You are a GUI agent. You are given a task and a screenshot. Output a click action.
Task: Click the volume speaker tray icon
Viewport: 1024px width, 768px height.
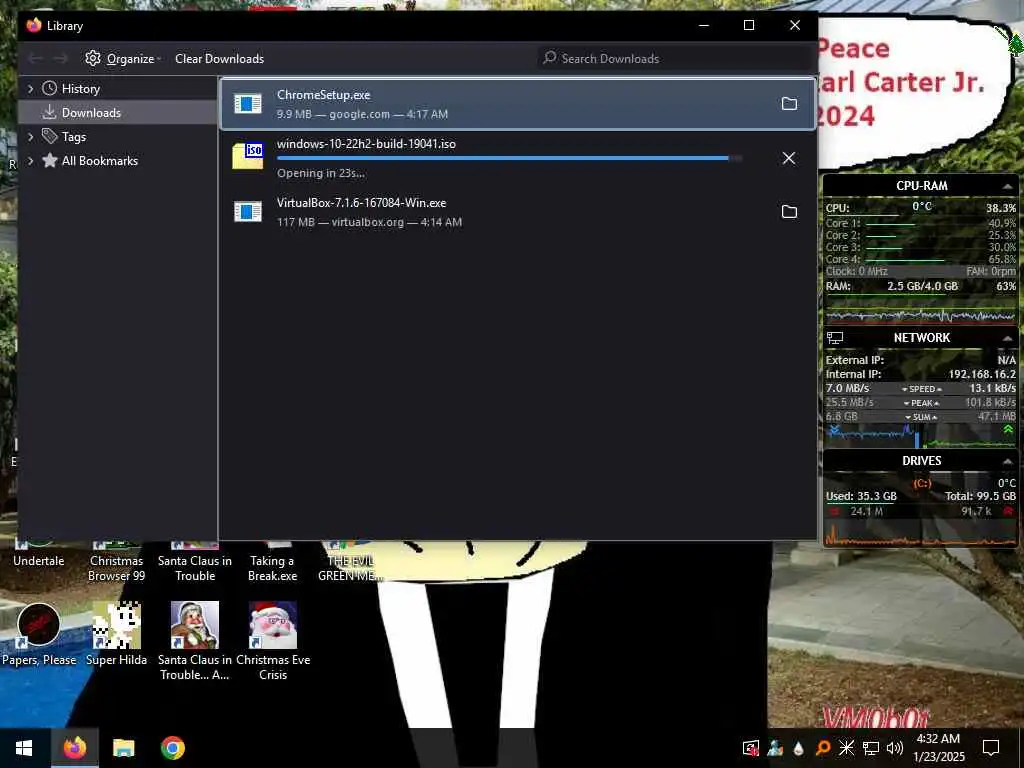[x=895, y=748]
